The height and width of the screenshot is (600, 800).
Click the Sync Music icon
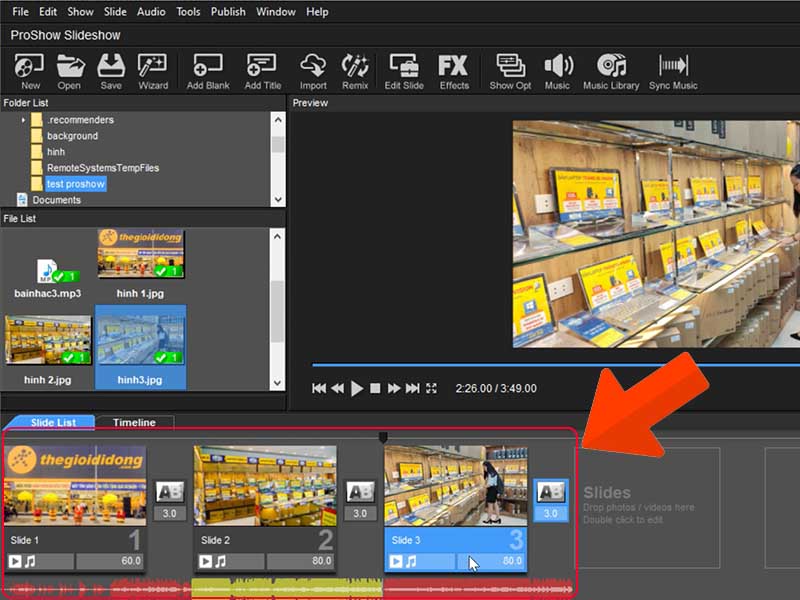click(672, 70)
